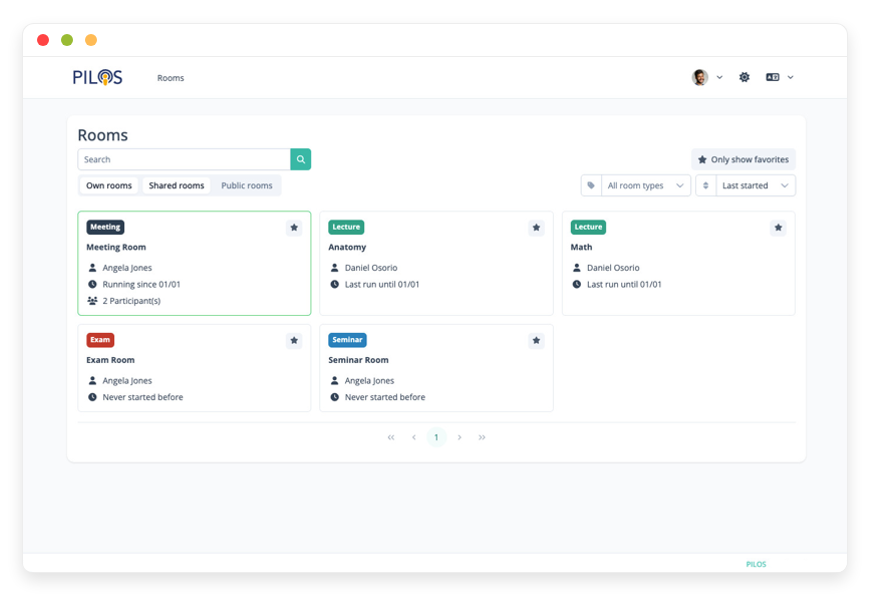
Task: Open the Meeting Room card title
Action: pyautogui.click(x=116, y=247)
